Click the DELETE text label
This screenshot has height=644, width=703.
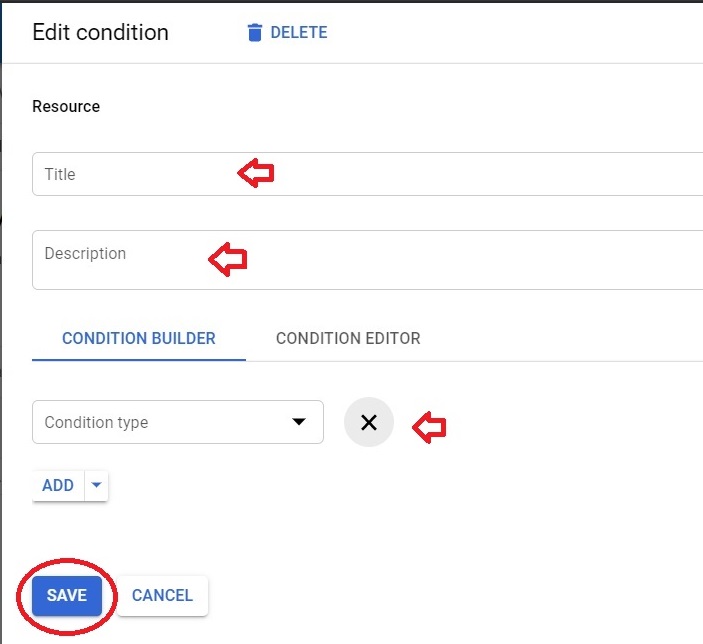pos(299,33)
